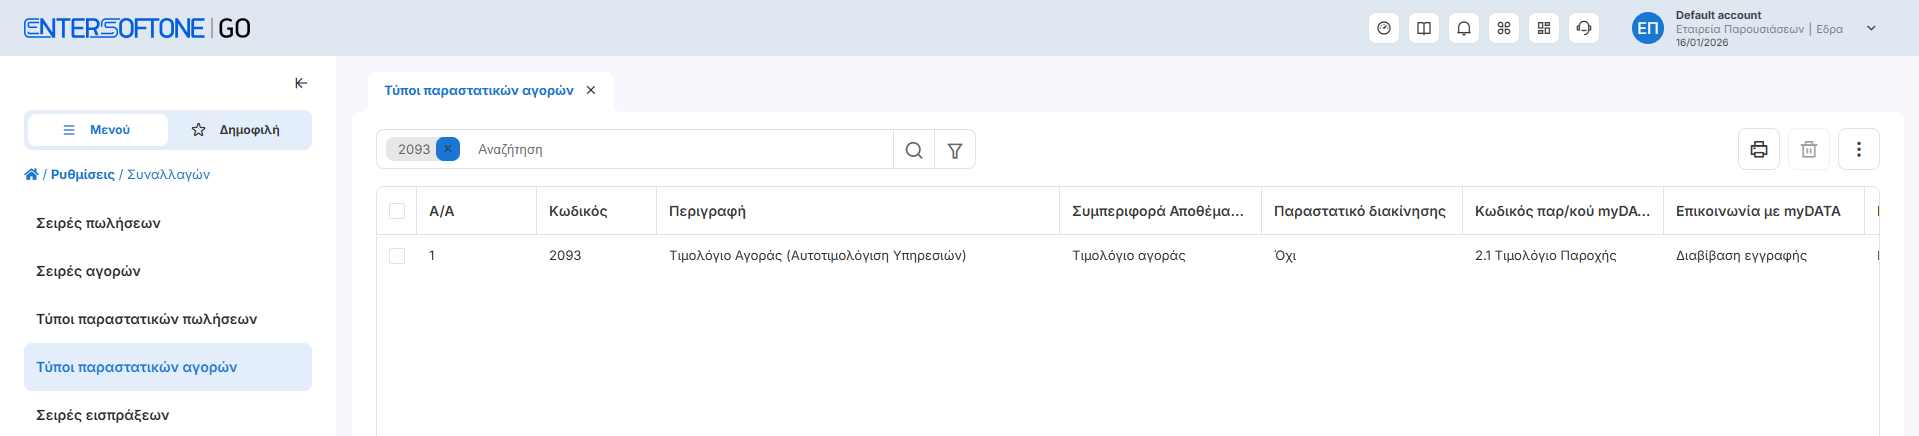Click the magnifier search icon
The height and width of the screenshot is (436, 1919).
pos(914,150)
